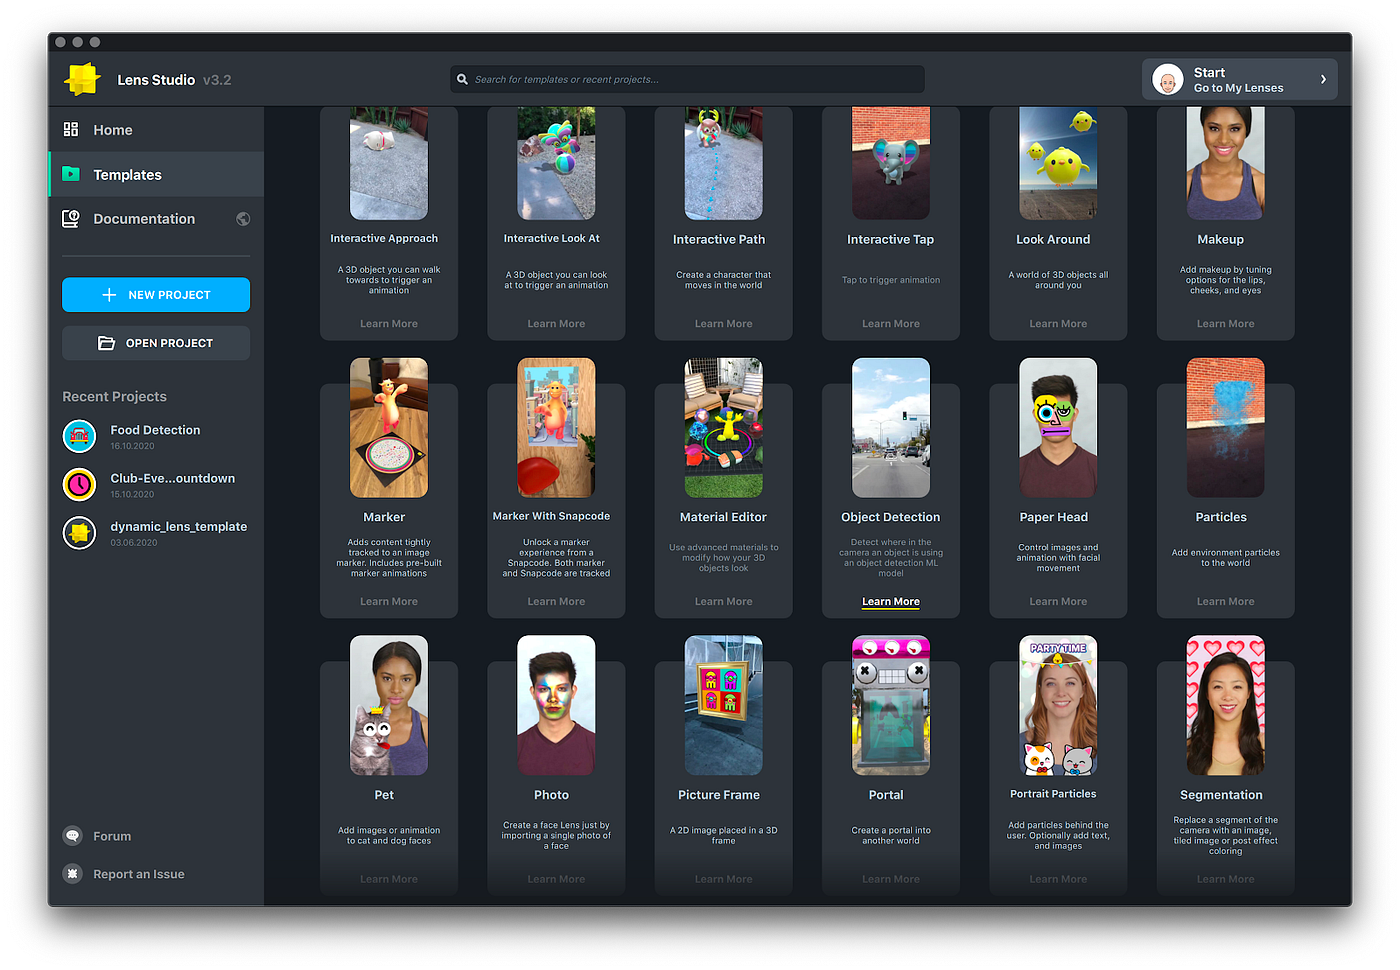Select the Interactive Tap template thumbnail

(891, 163)
